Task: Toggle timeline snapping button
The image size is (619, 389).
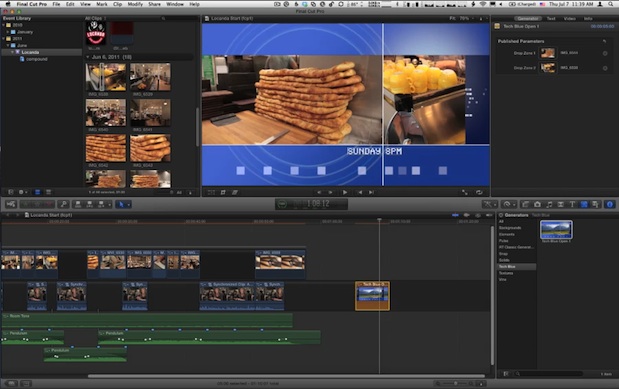Action: click(490, 215)
